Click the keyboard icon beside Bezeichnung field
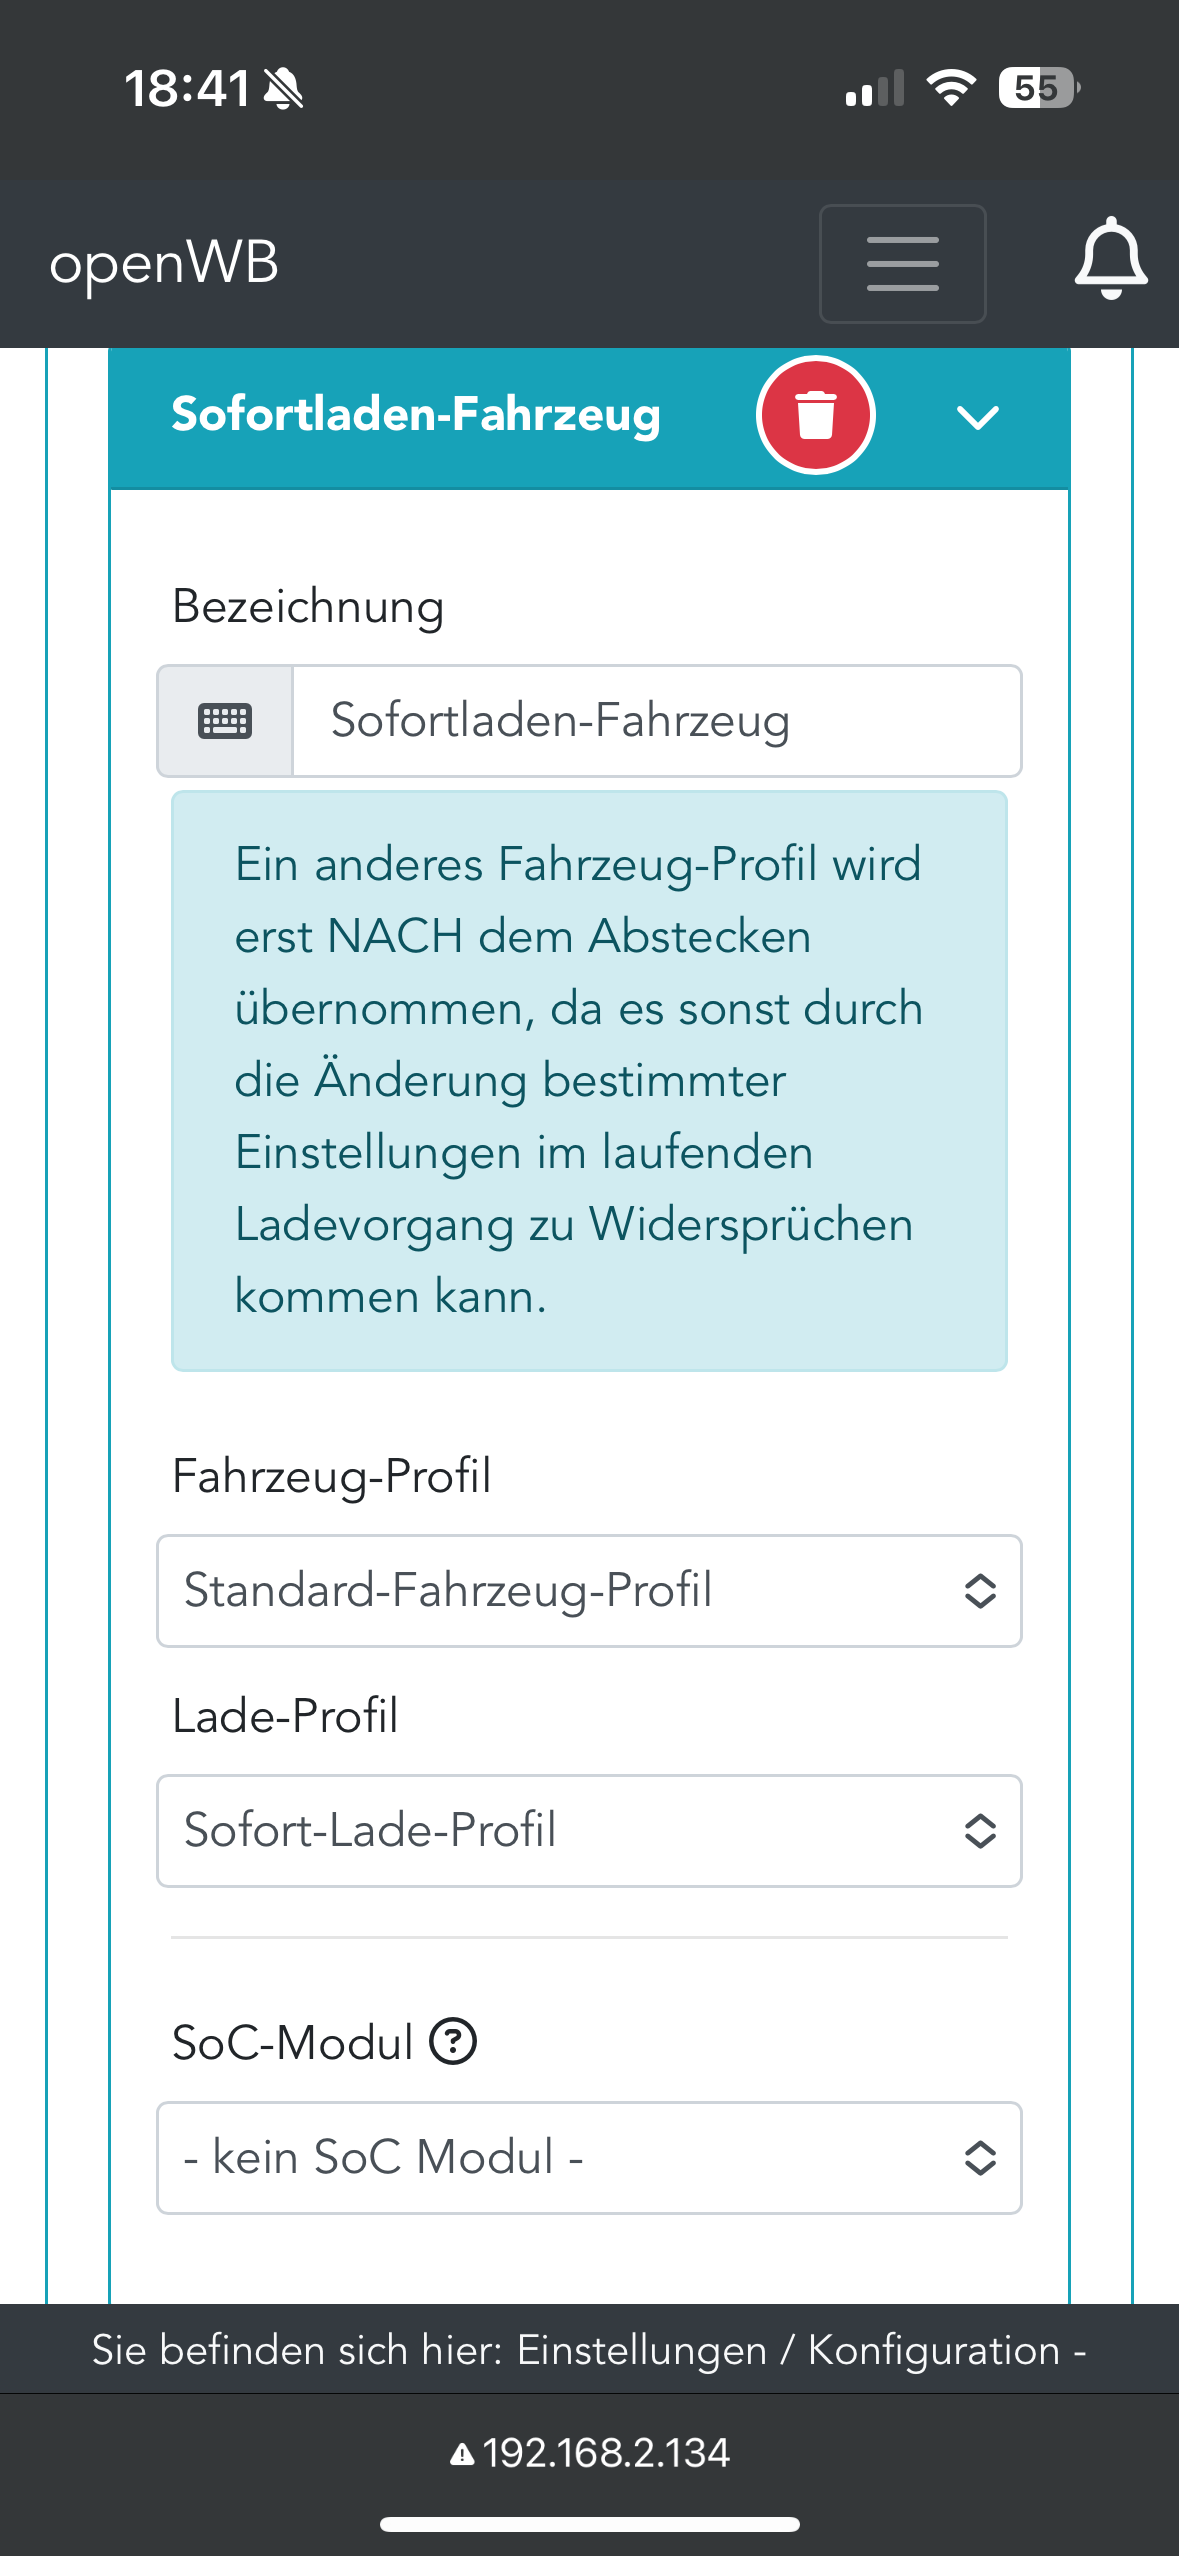Screen dimensions: 1179x2556 pos(225,721)
